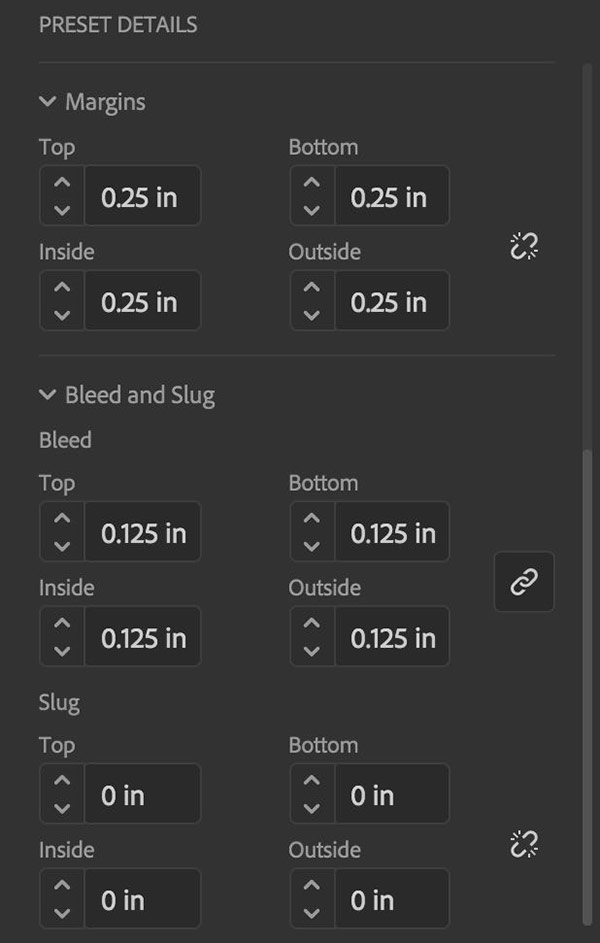
Task: Collapse the Margins section chevron
Action: pos(47,101)
